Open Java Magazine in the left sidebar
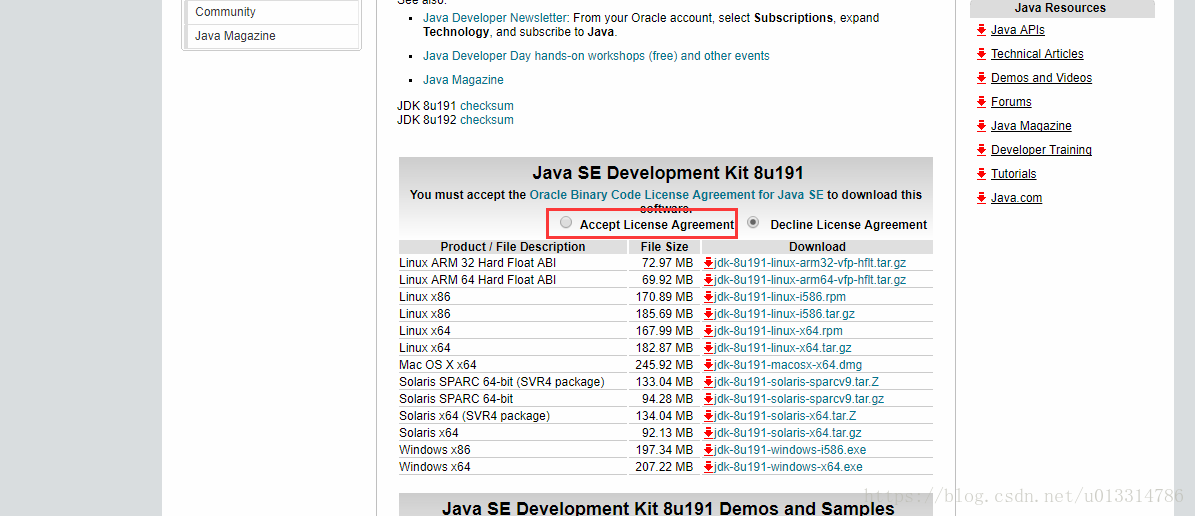The image size is (1195, 516). click(x=235, y=36)
